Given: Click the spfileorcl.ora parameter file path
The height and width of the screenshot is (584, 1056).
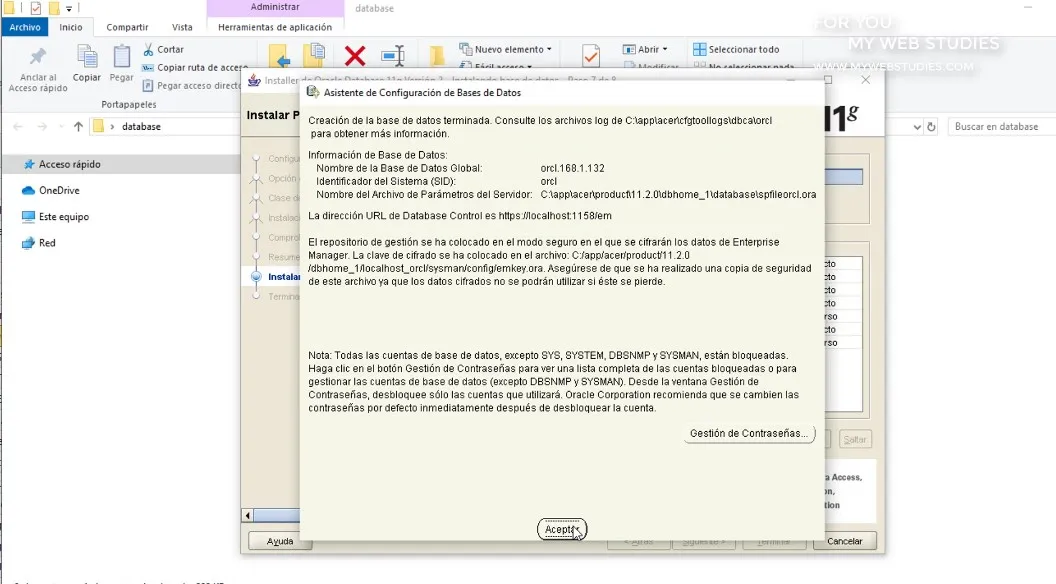Looking at the screenshot, I should coord(678,195).
